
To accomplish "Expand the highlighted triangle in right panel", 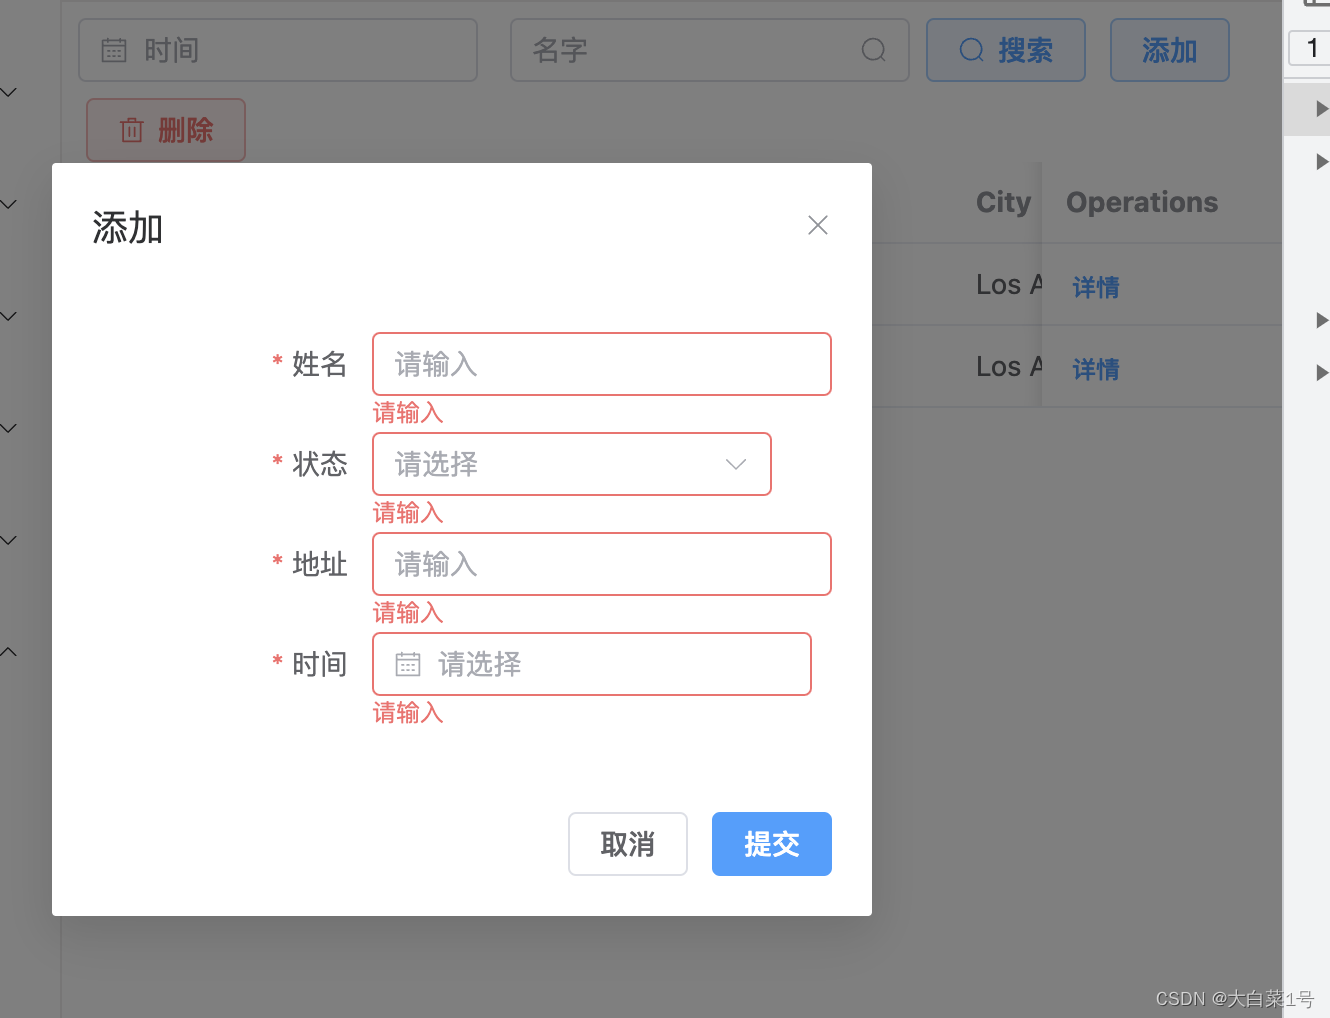I will [1322, 109].
